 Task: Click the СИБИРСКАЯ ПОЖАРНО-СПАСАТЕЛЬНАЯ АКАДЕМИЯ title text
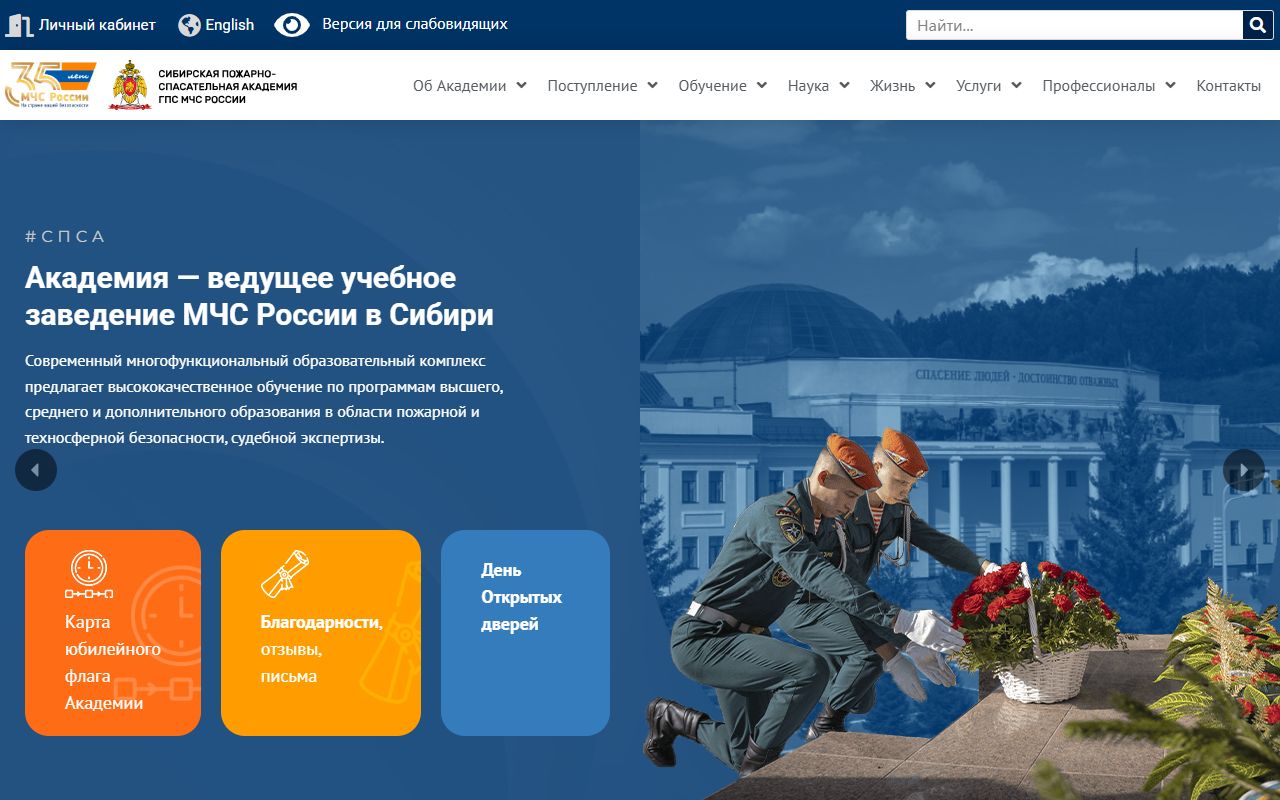pos(227,86)
